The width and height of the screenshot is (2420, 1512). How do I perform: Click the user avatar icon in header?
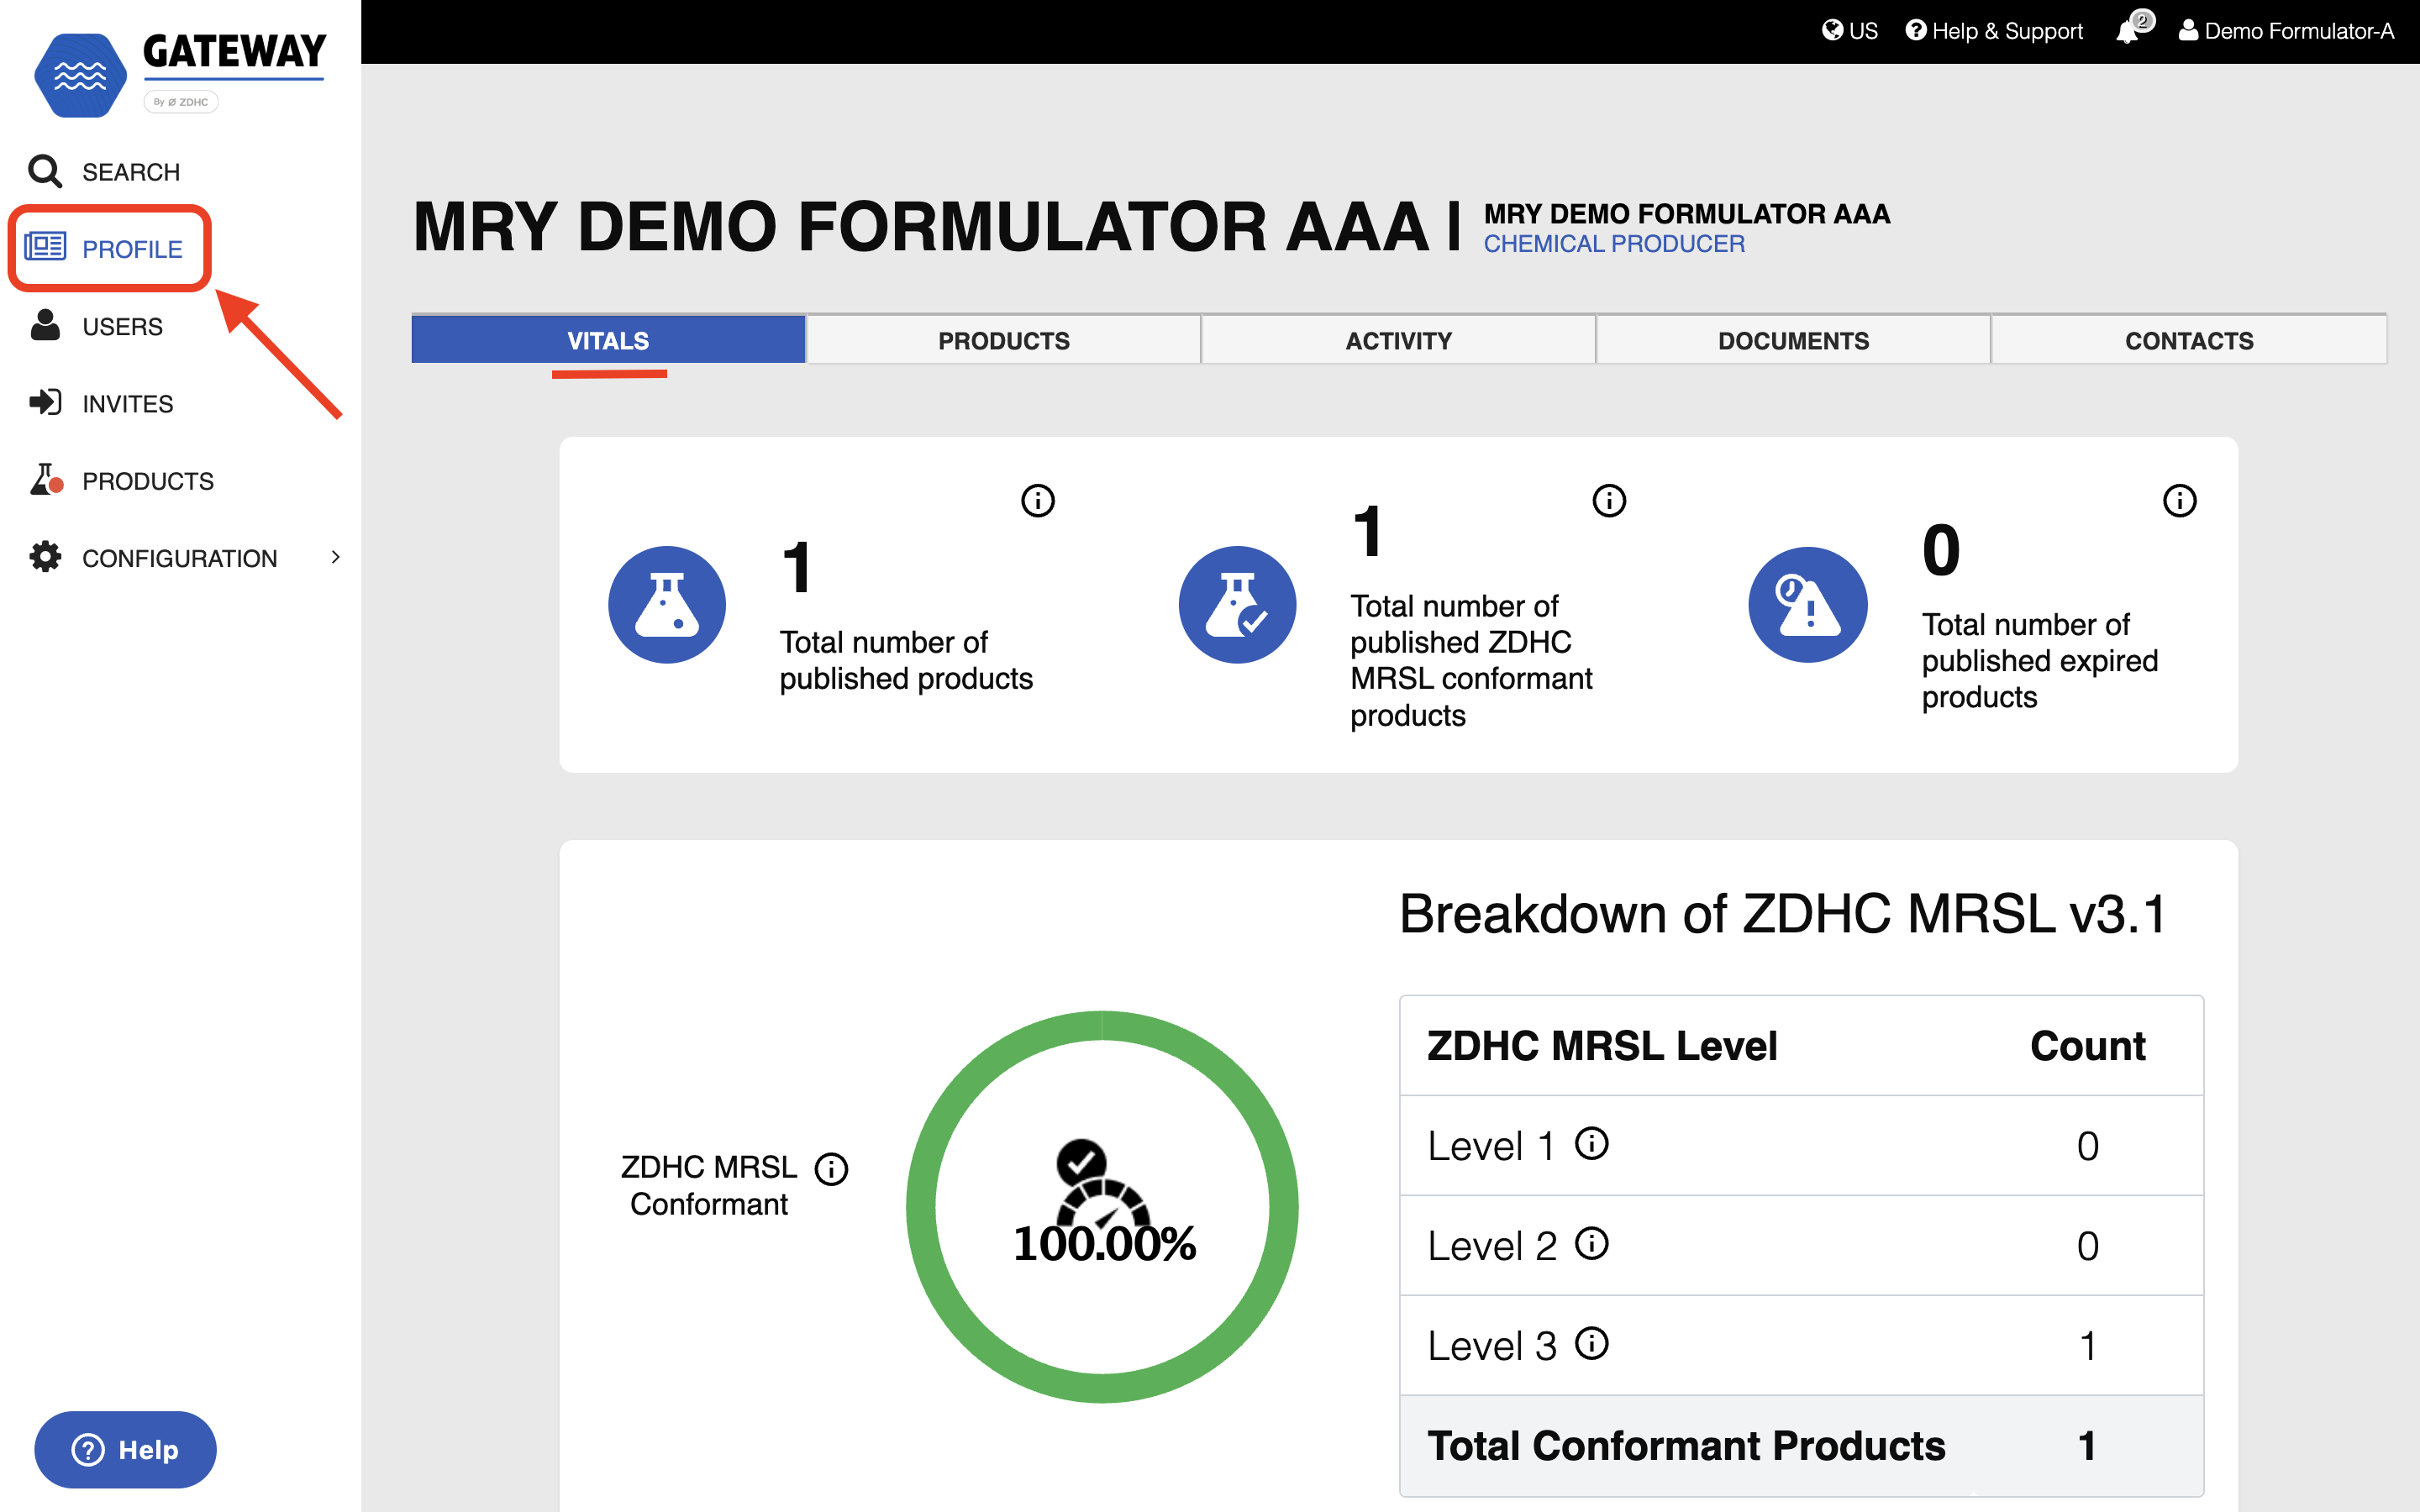click(2188, 30)
